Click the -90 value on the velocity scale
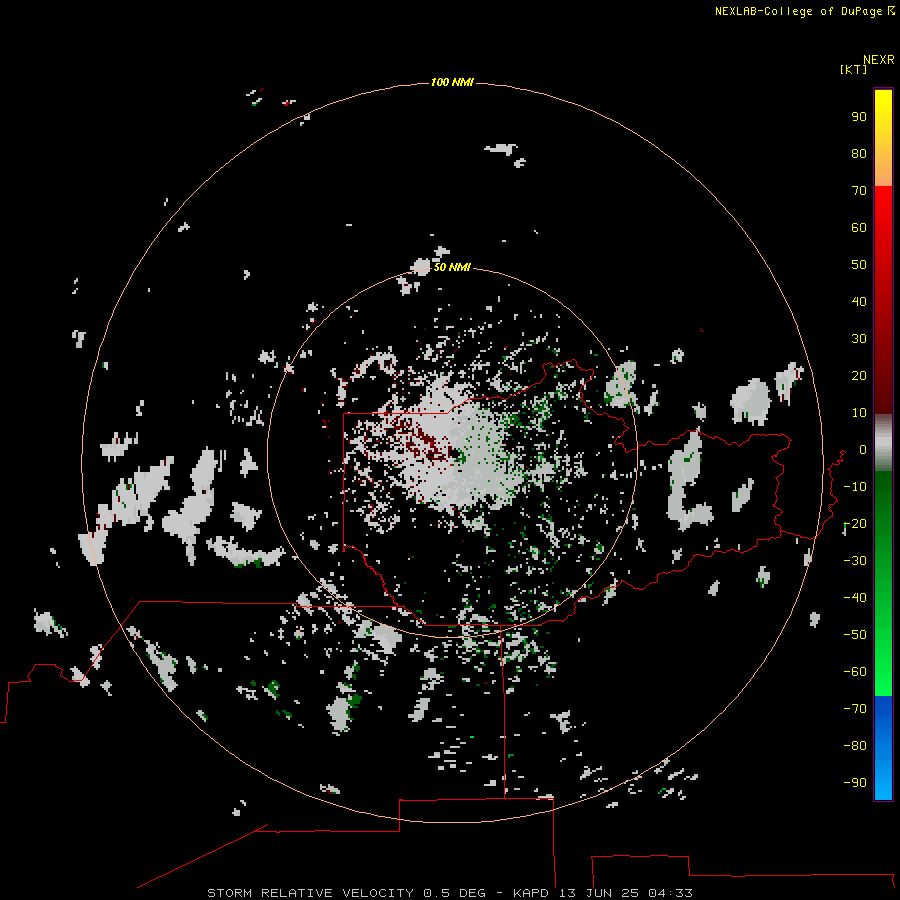 tap(855, 783)
